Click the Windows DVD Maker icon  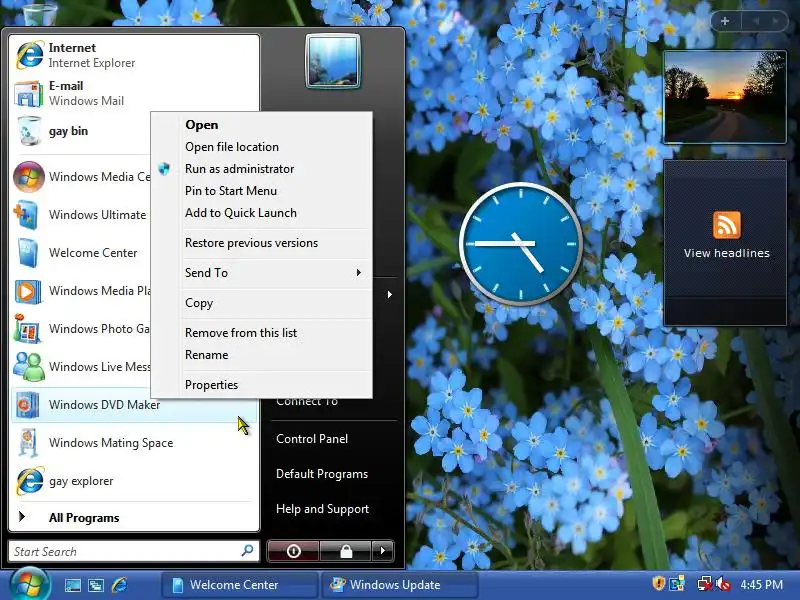point(27,405)
